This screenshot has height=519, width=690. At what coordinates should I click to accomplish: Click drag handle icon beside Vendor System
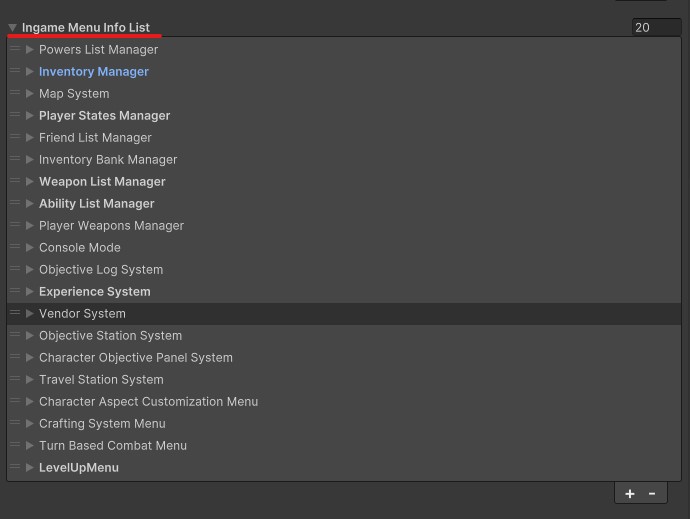(15, 313)
